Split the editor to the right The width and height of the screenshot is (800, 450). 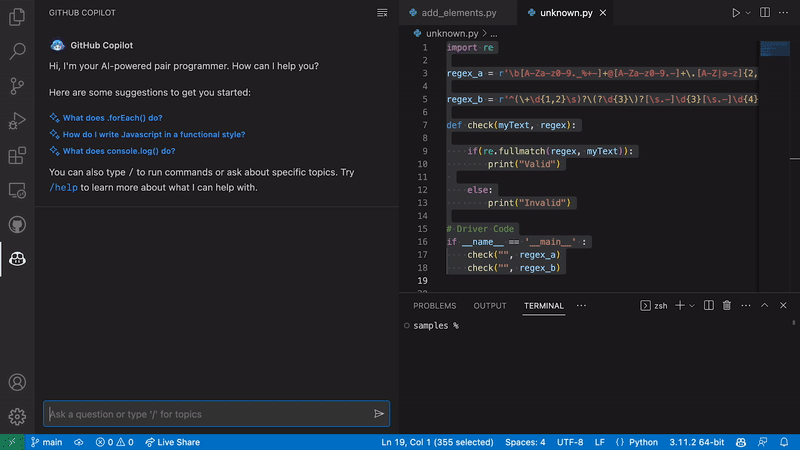coord(764,13)
